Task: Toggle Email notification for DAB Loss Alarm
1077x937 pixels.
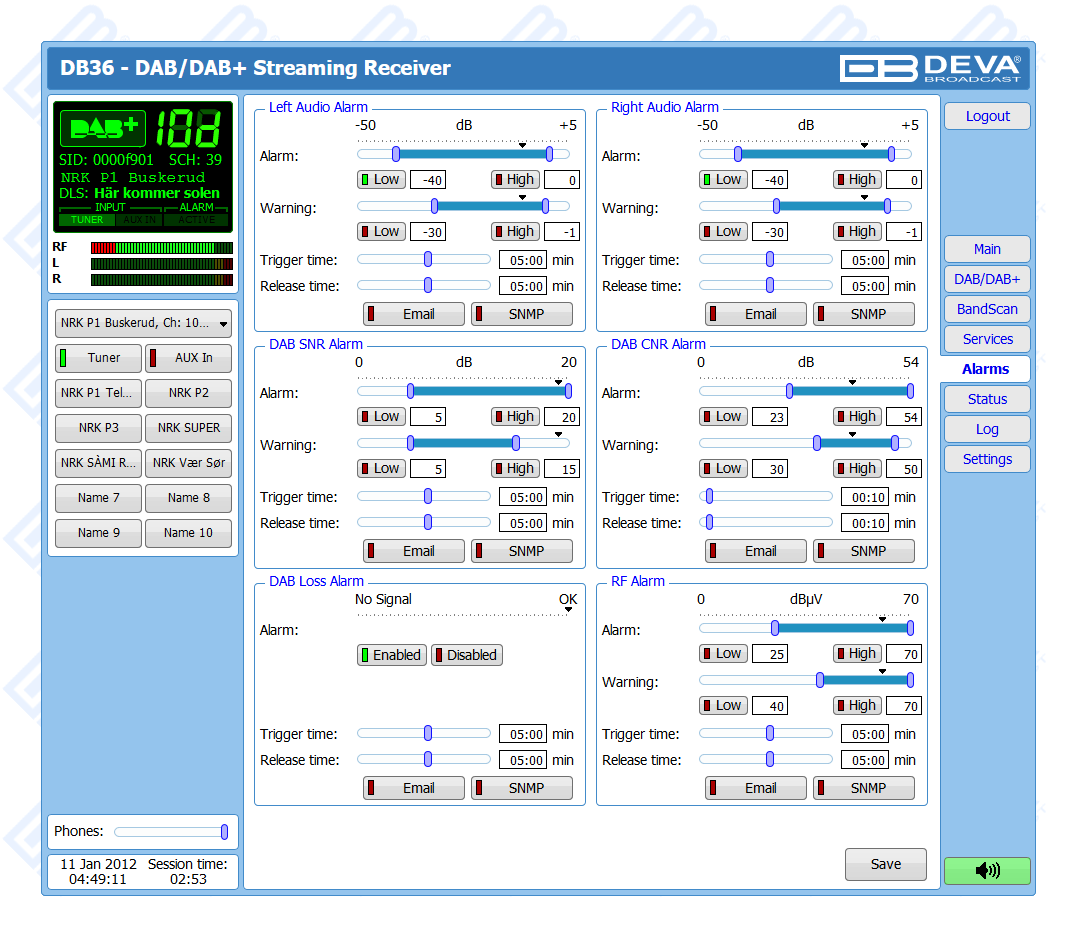Action: point(413,788)
